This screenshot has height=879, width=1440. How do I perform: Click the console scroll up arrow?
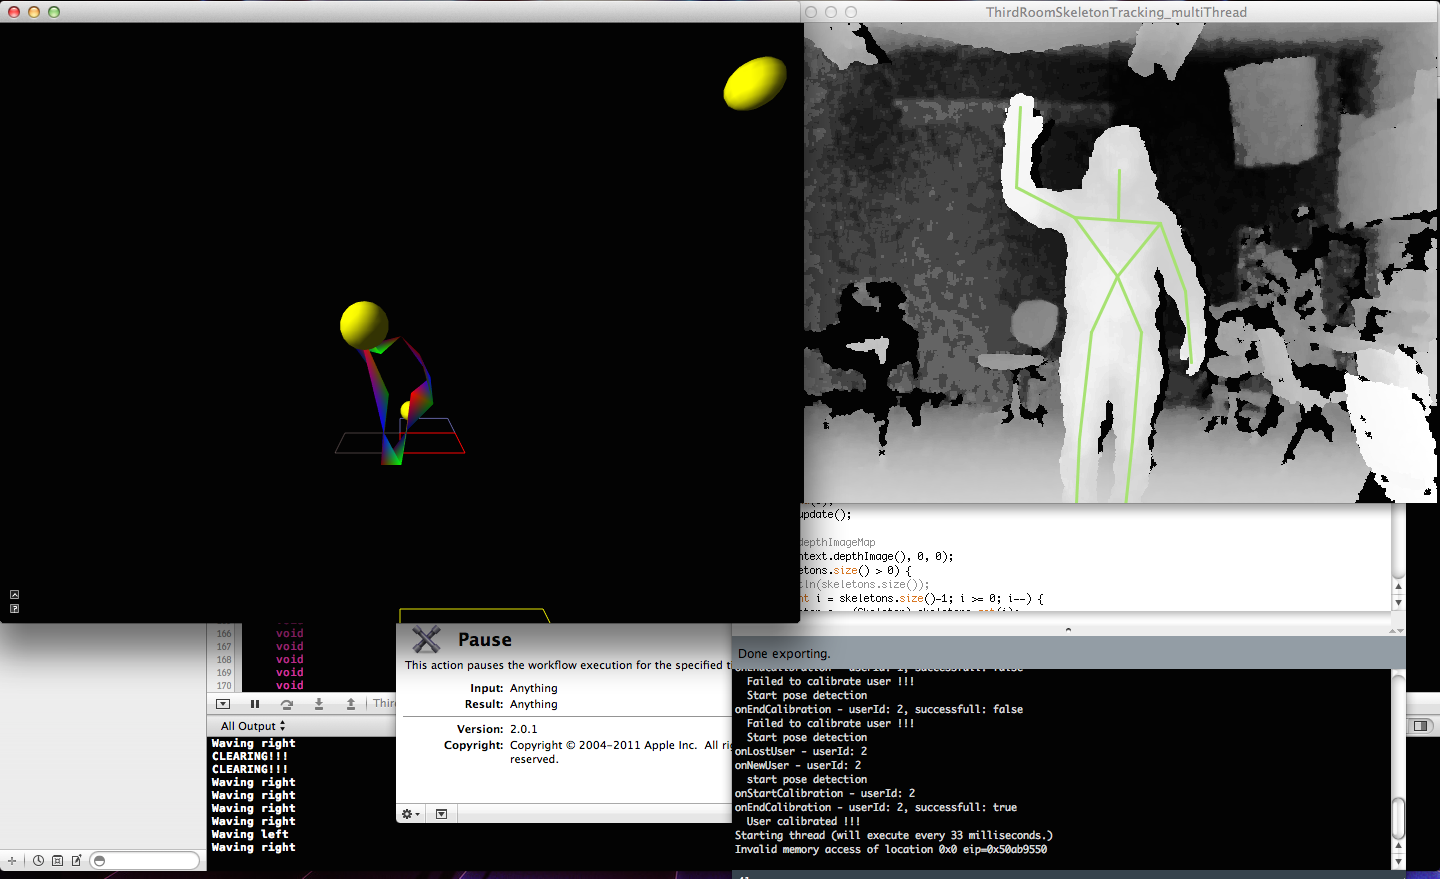tap(1398, 846)
